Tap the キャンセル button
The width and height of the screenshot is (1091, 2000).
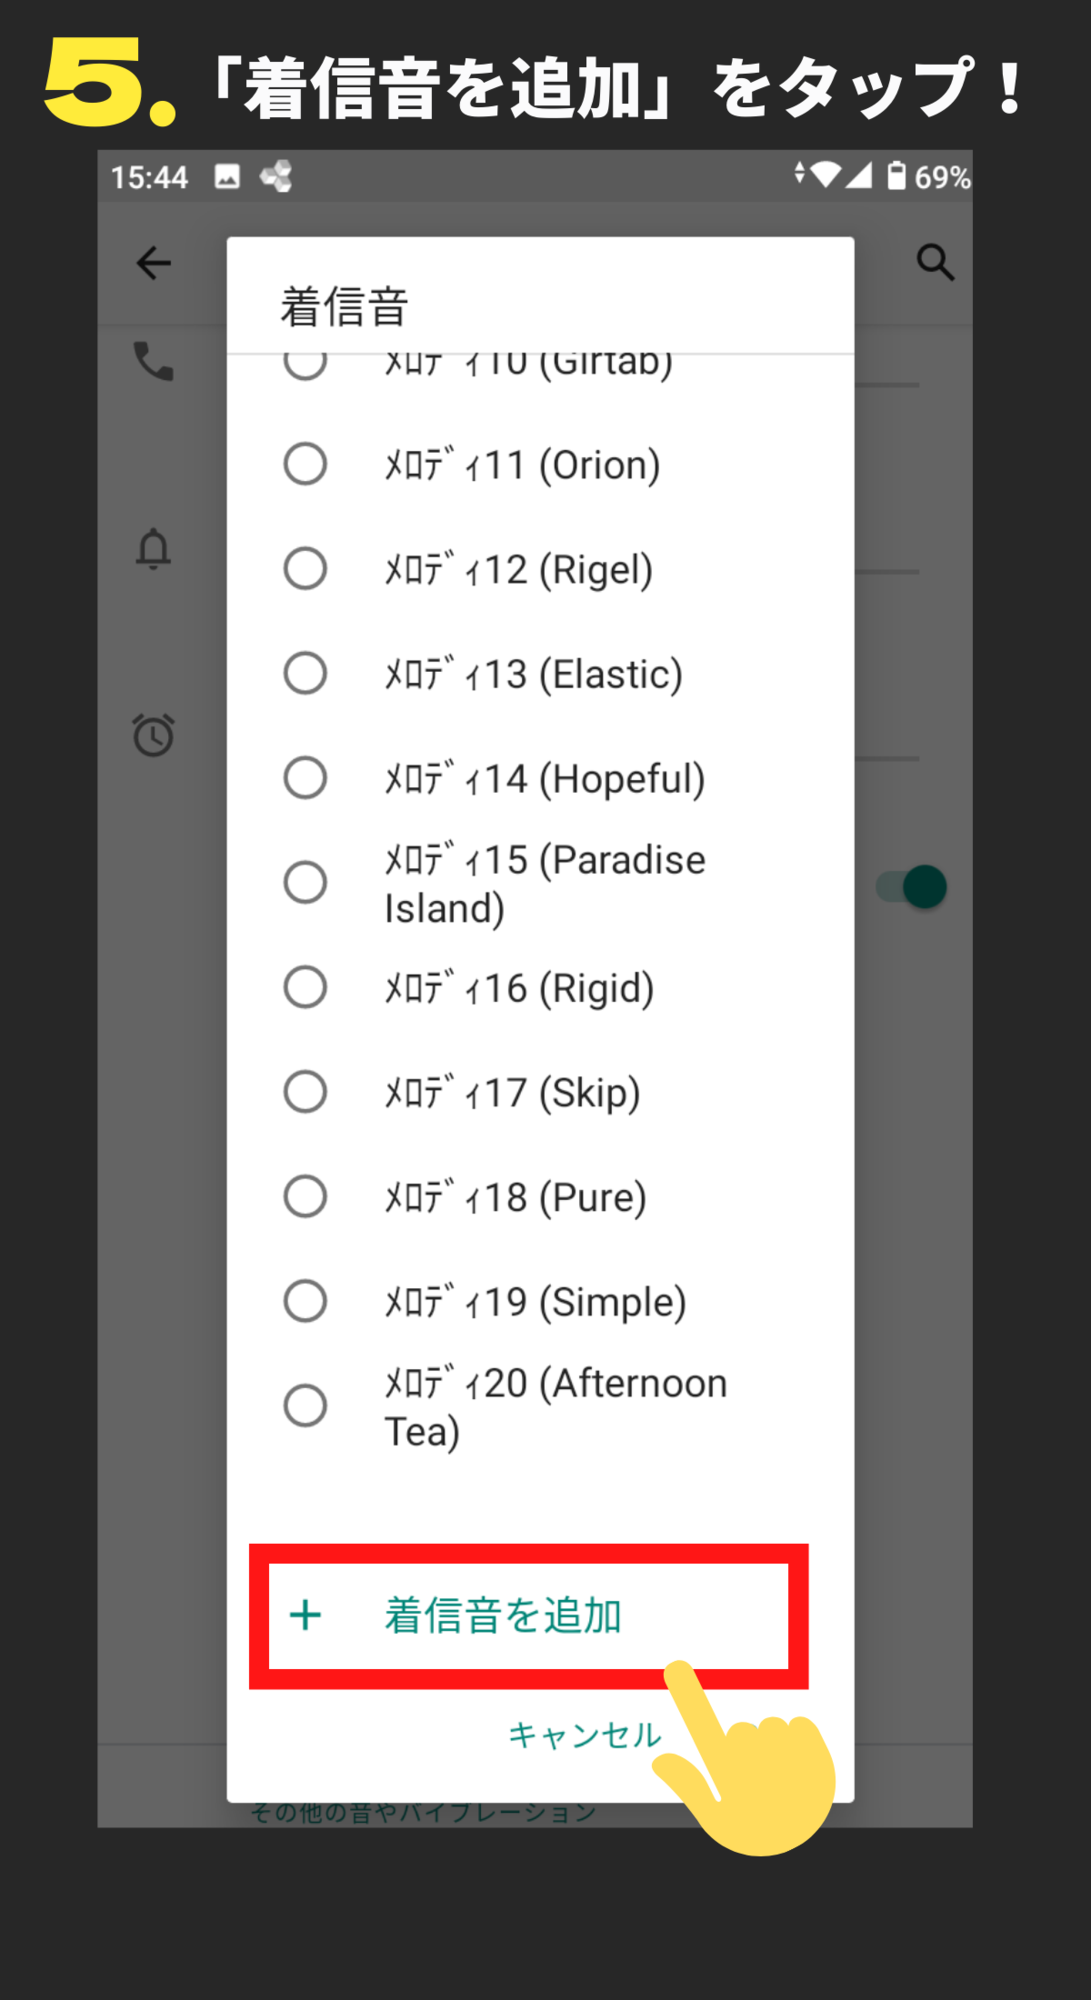click(585, 1735)
